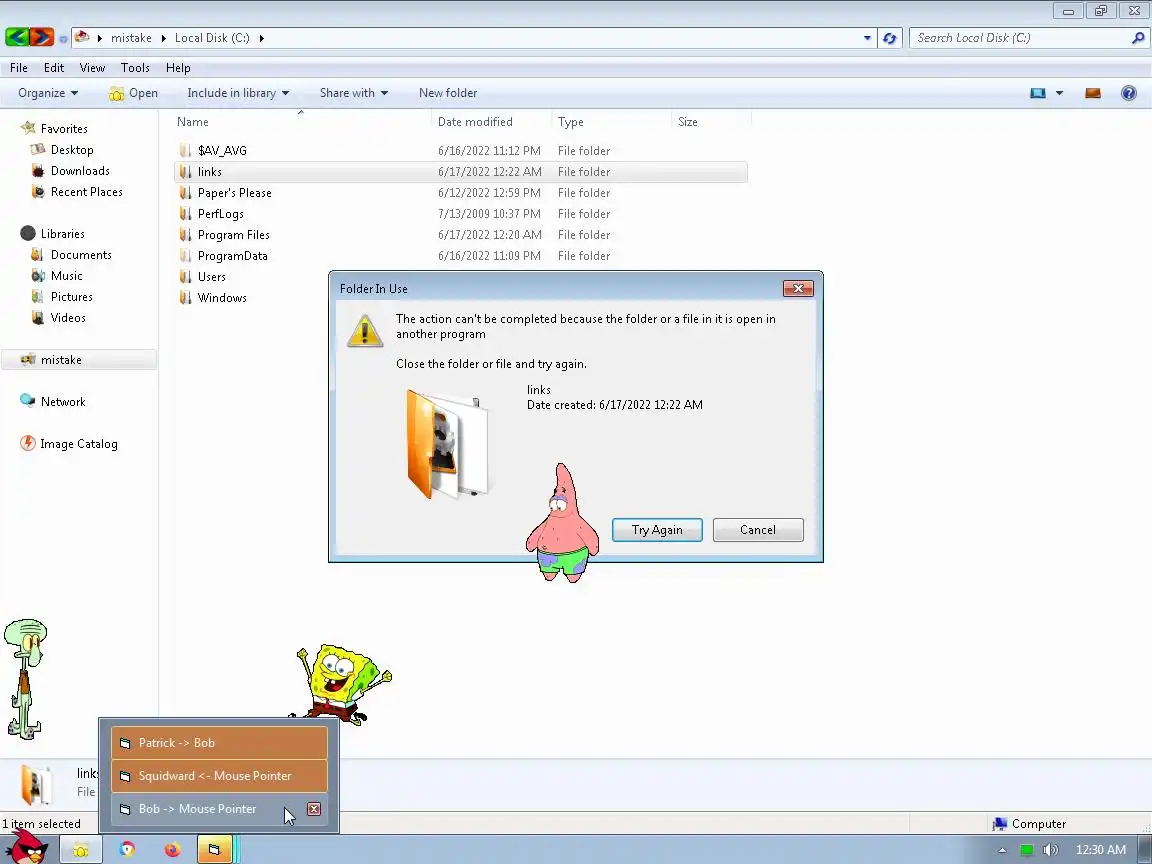1152x864 pixels.
Task: Click the volume speaker tray icon
Action: click(1050, 850)
